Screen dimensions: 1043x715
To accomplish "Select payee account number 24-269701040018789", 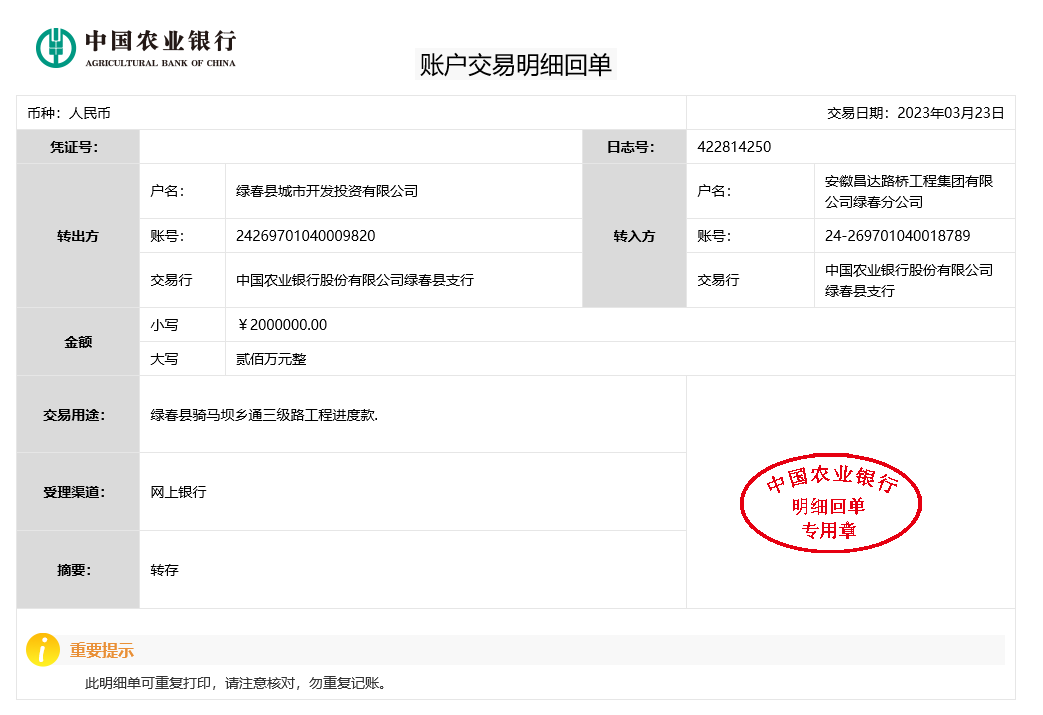I will point(897,236).
